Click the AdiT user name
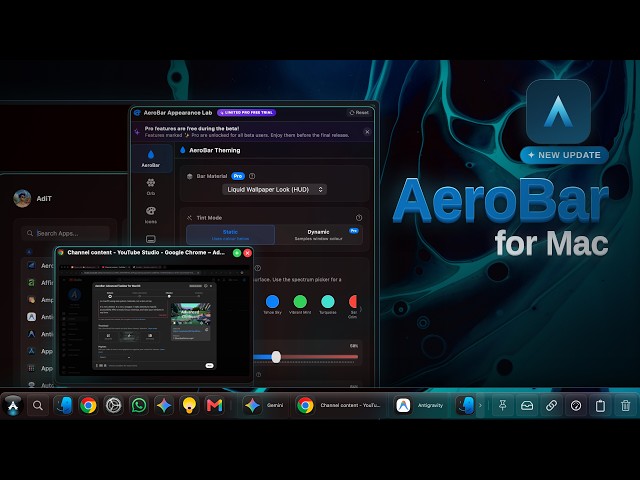The width and height of the screenshot is (640, 480). click(x=44, y=198)
